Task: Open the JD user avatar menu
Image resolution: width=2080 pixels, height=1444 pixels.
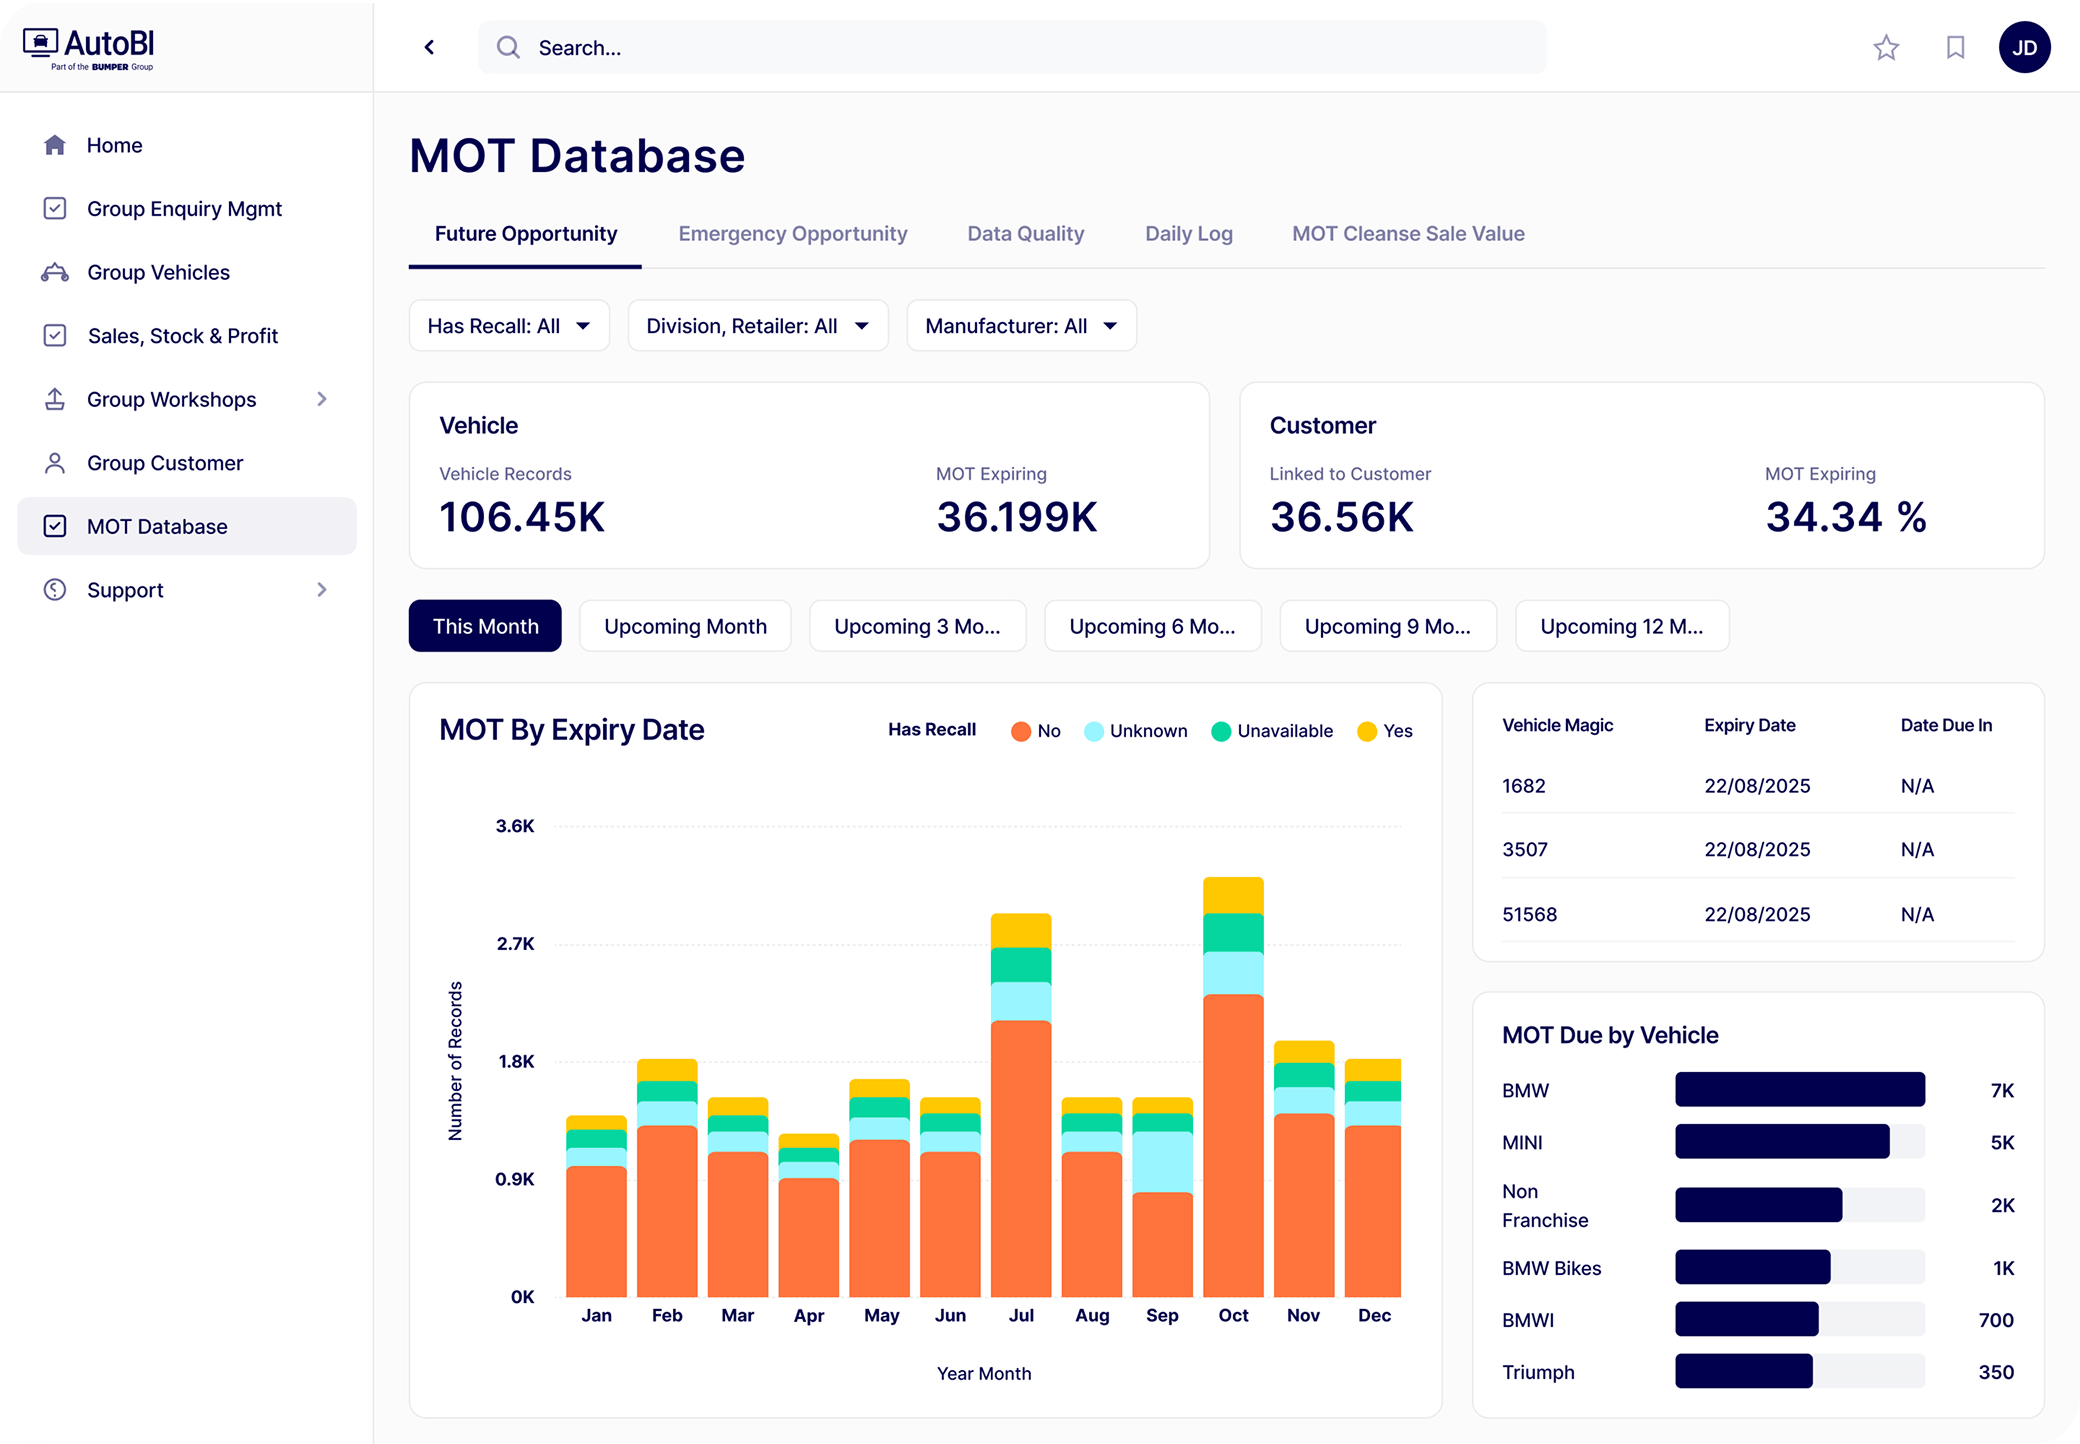Action: [2024, 48]
